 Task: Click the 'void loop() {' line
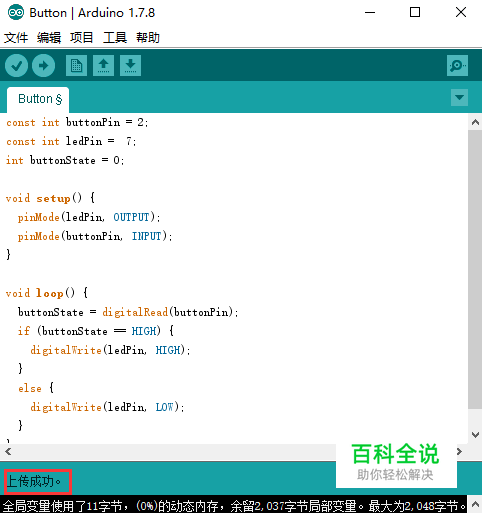[x=47, y=293]
